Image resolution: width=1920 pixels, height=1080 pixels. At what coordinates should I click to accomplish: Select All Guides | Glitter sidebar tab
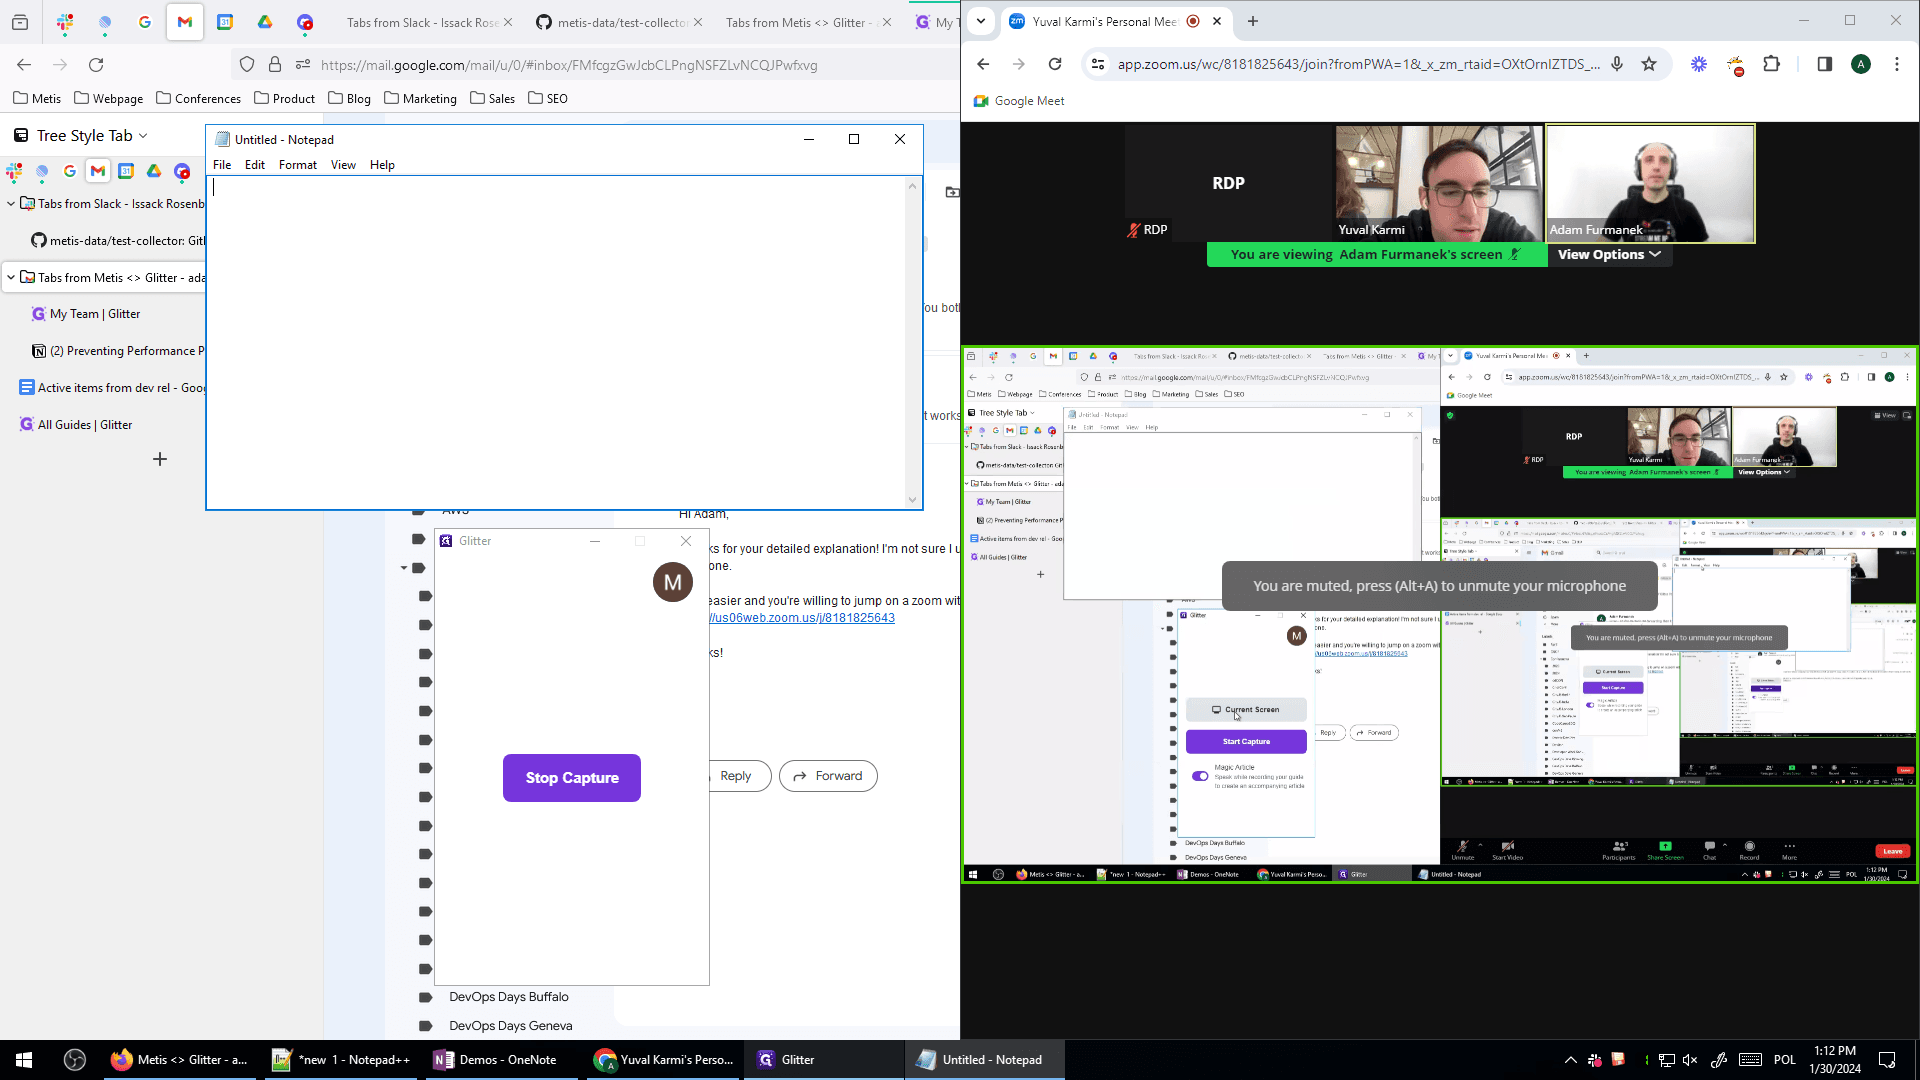[85, 425]
